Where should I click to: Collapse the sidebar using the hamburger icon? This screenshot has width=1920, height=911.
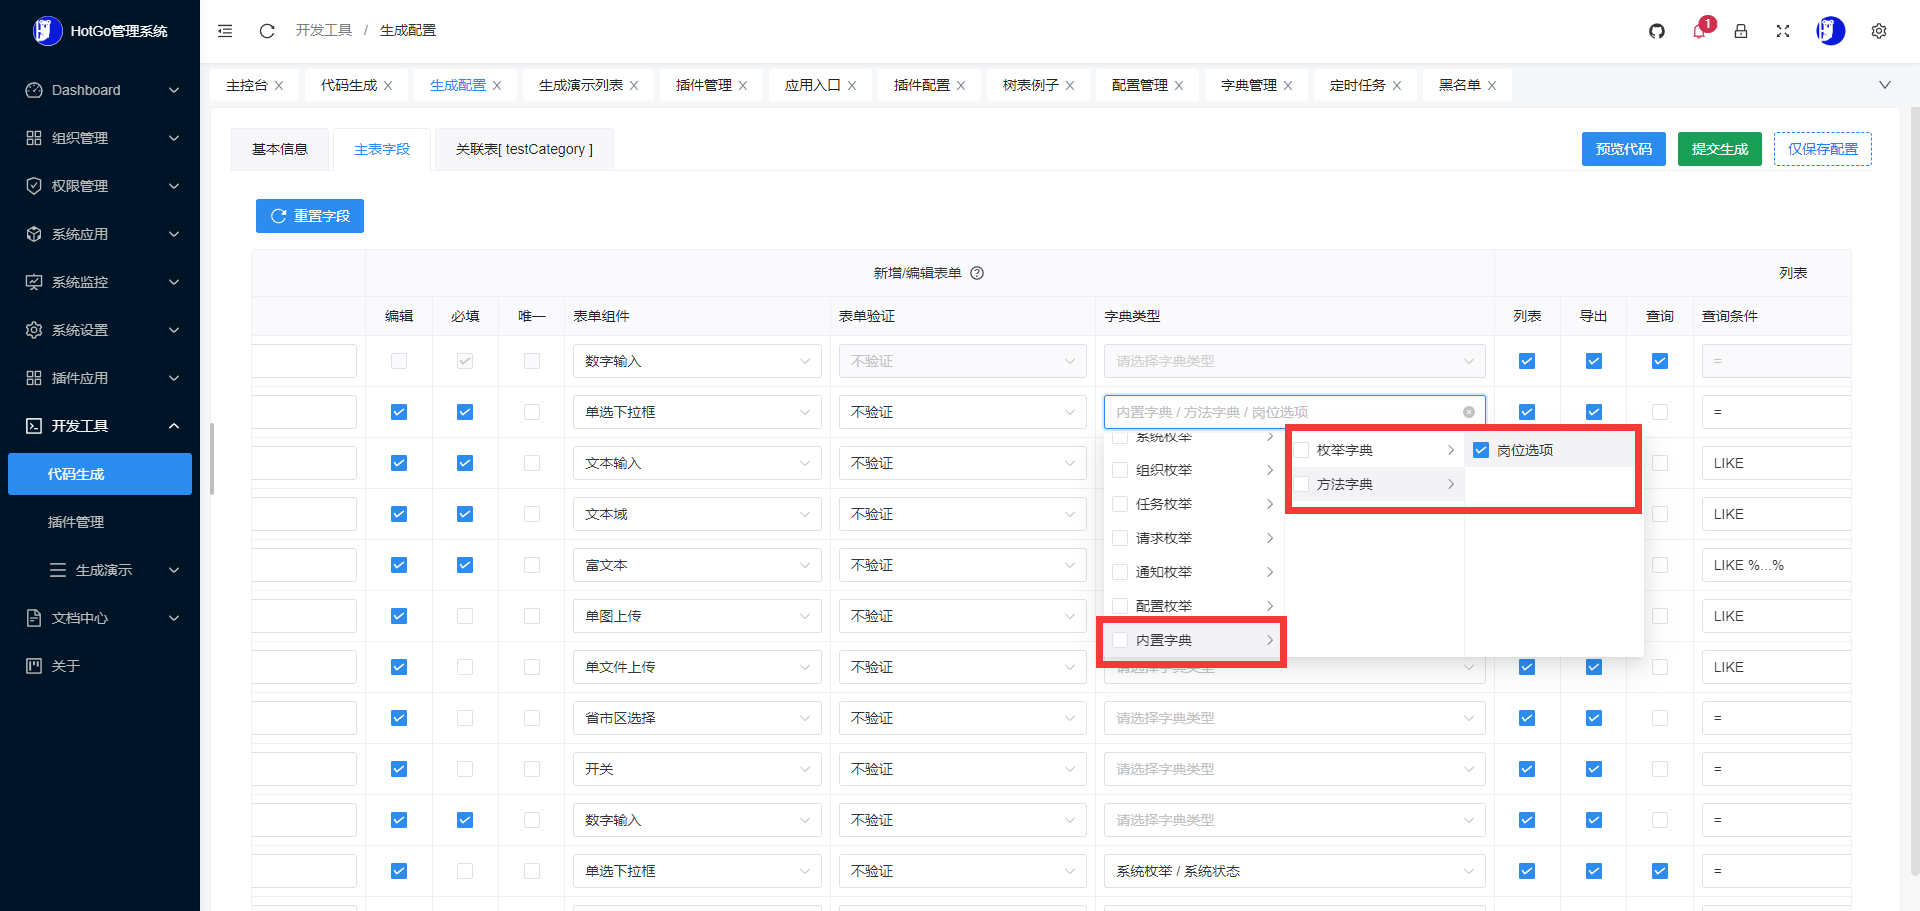tap(224, 31)
